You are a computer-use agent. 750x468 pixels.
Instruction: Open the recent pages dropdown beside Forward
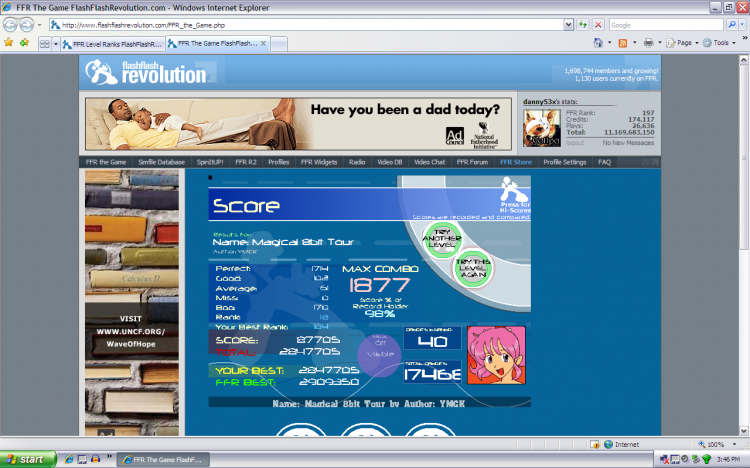coord(40,25)
